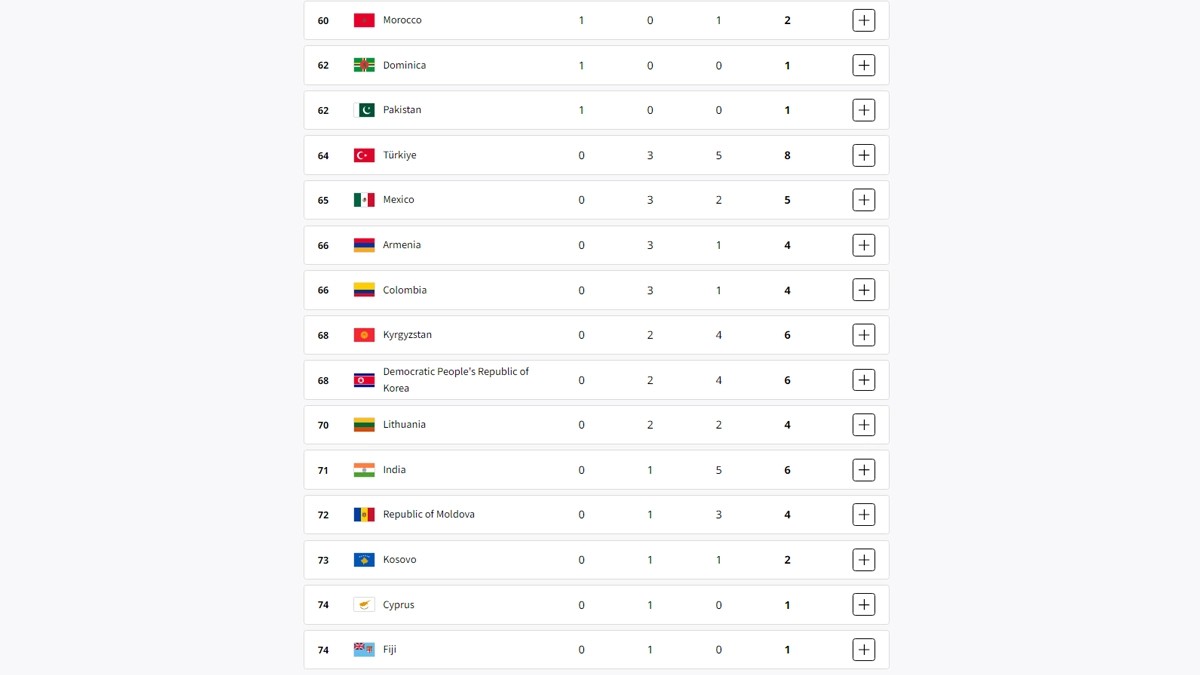Click the Colombia flag icon

pos(364,290)
